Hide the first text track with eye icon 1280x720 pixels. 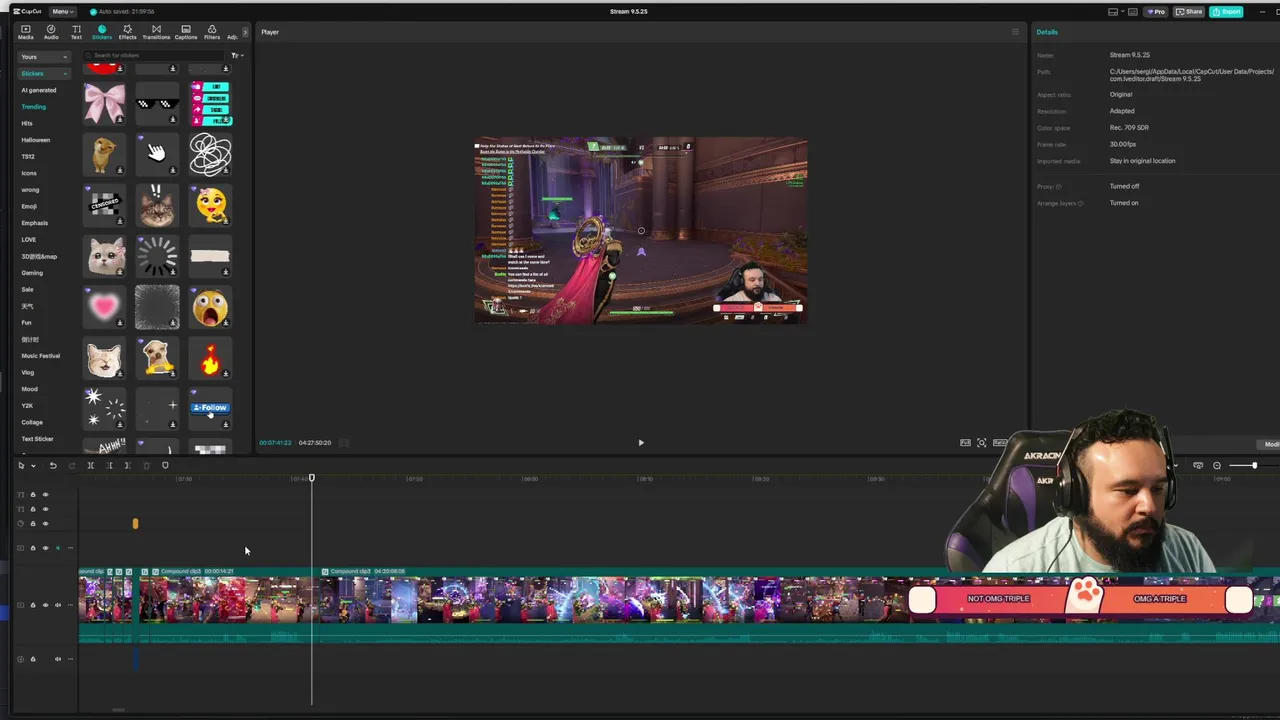(x=45, y=495)
